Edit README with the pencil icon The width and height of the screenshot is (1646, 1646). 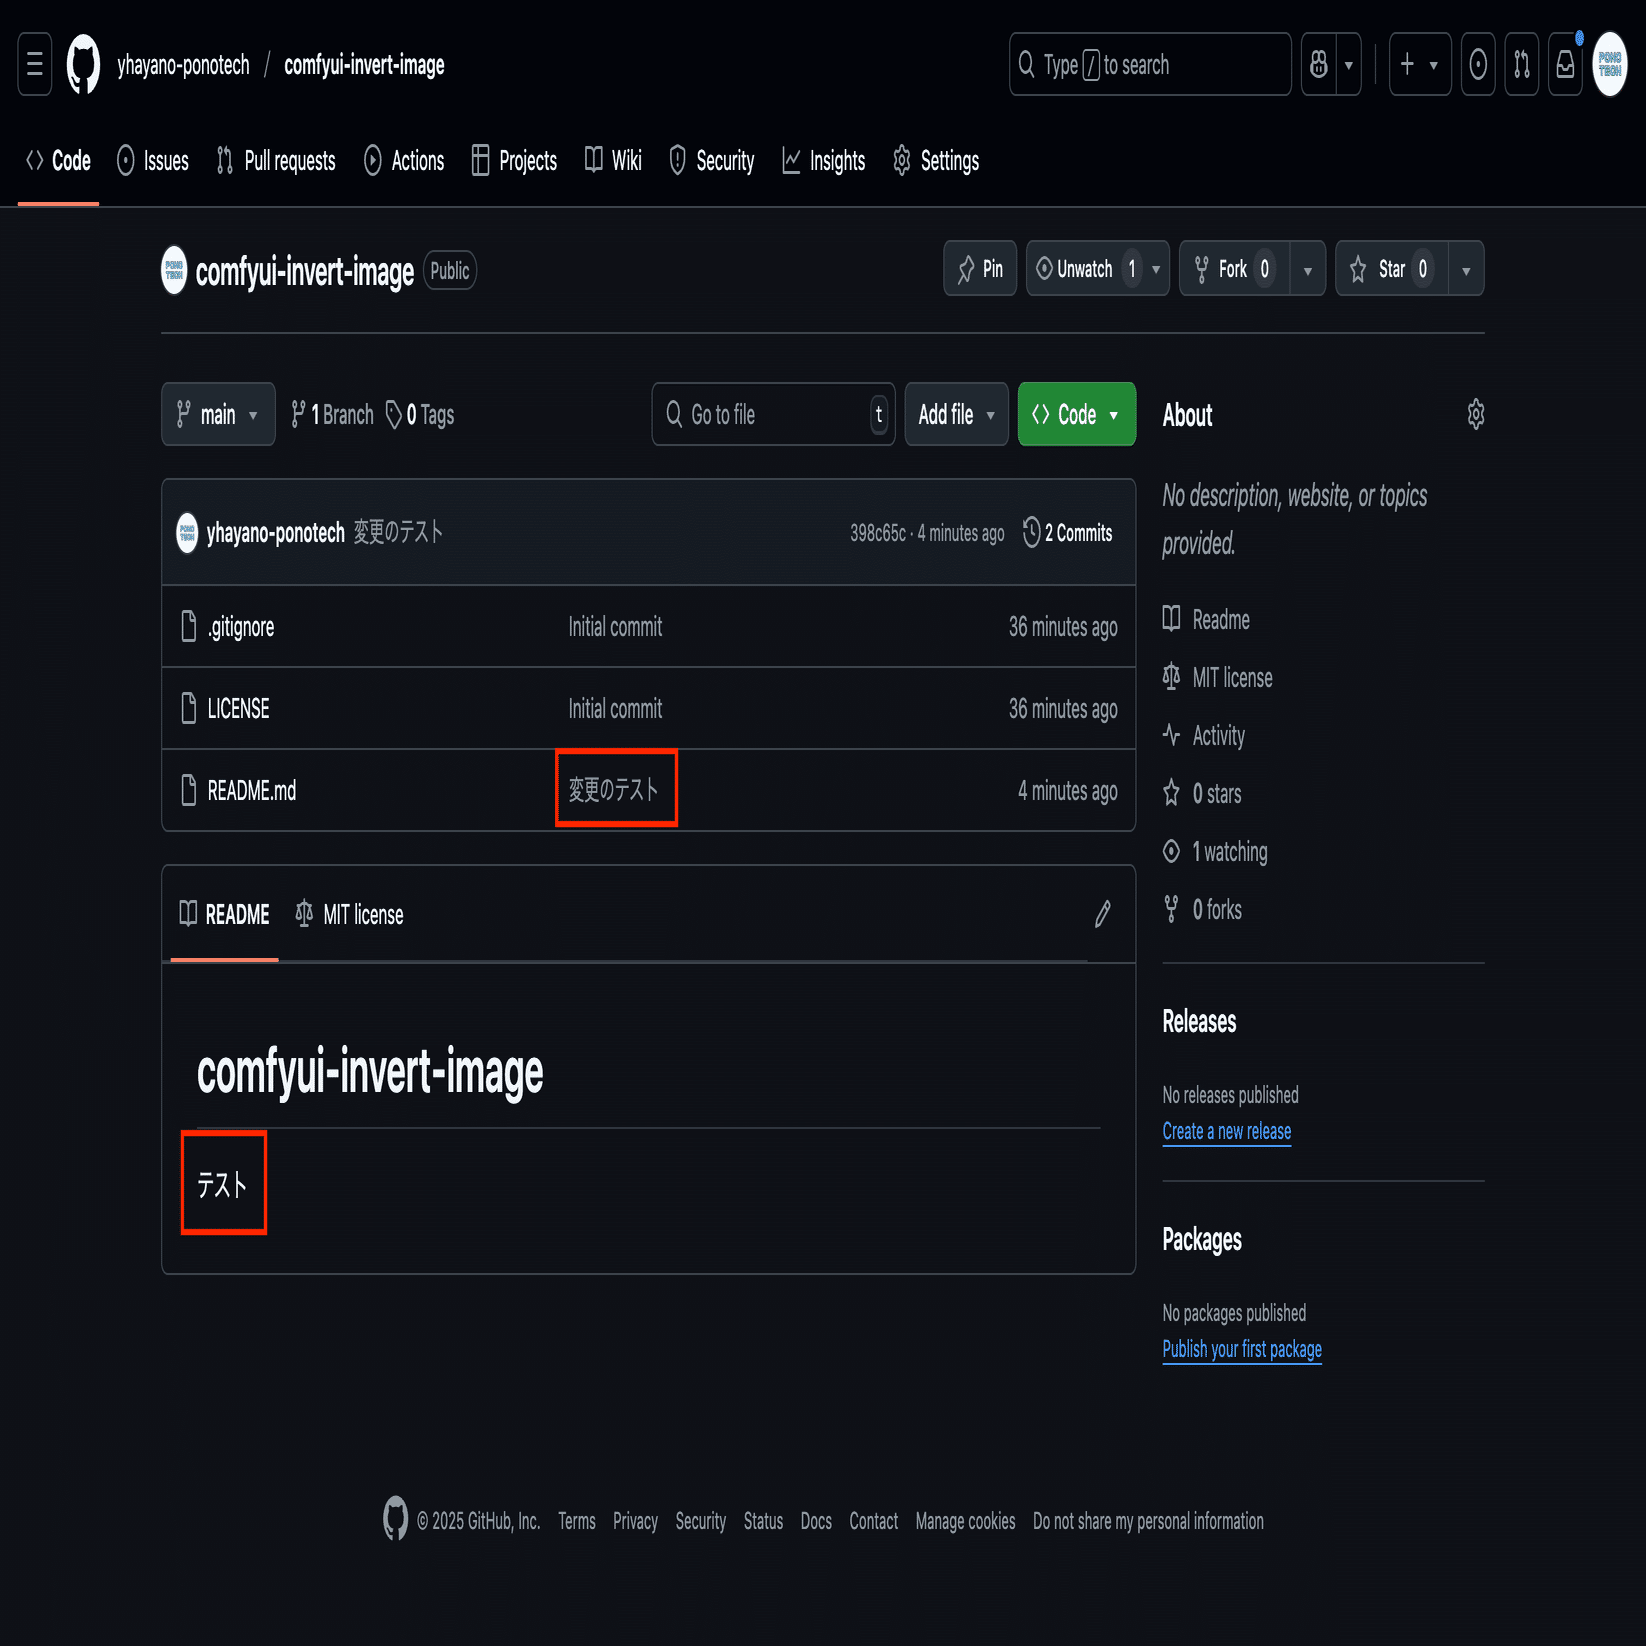1102,914
